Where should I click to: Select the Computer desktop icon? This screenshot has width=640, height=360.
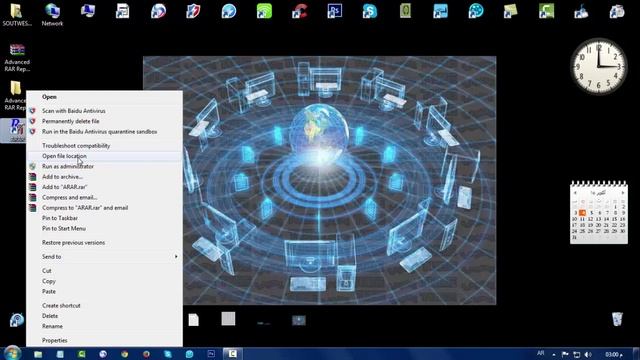click(87, 11)
